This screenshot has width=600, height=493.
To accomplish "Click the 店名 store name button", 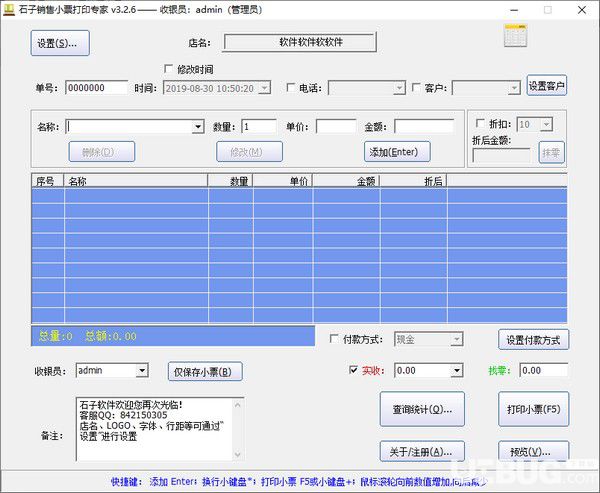I will pyautogui.click(x=300, y=42).
